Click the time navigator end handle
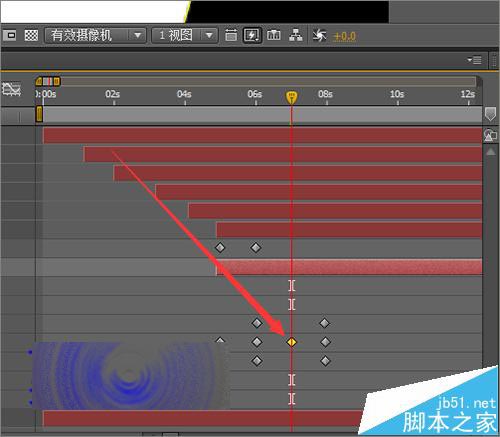This screenshot has height=437, width=500. point(57,81)
